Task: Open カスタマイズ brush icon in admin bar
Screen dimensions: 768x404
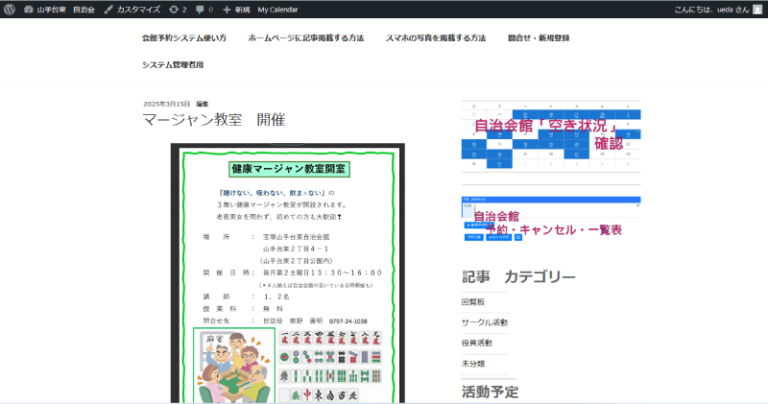Action: pyautogui.click(x=109, y=9)
